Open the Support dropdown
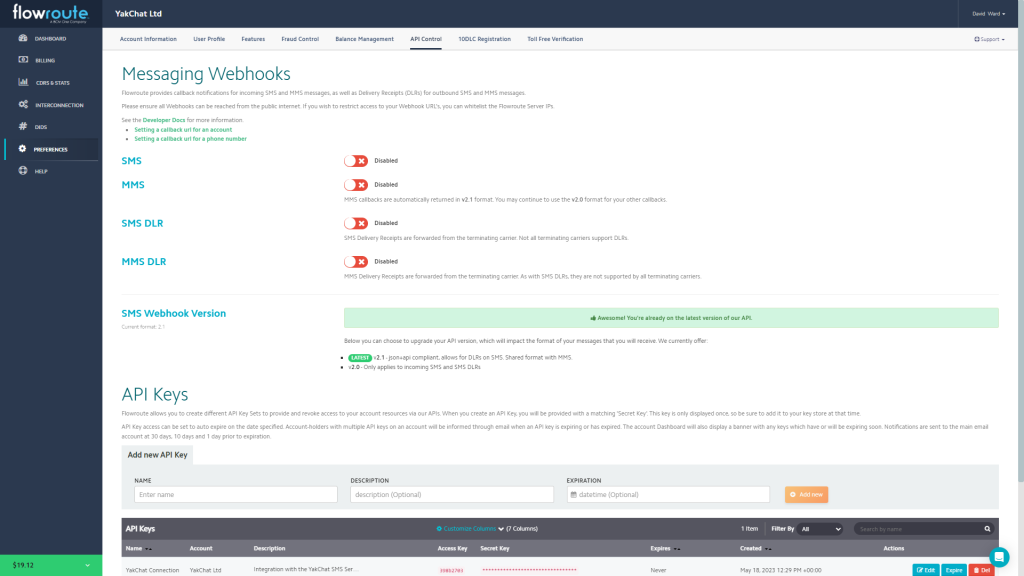Viewport: 1024px width, 576px height. (x=989, y=39)
